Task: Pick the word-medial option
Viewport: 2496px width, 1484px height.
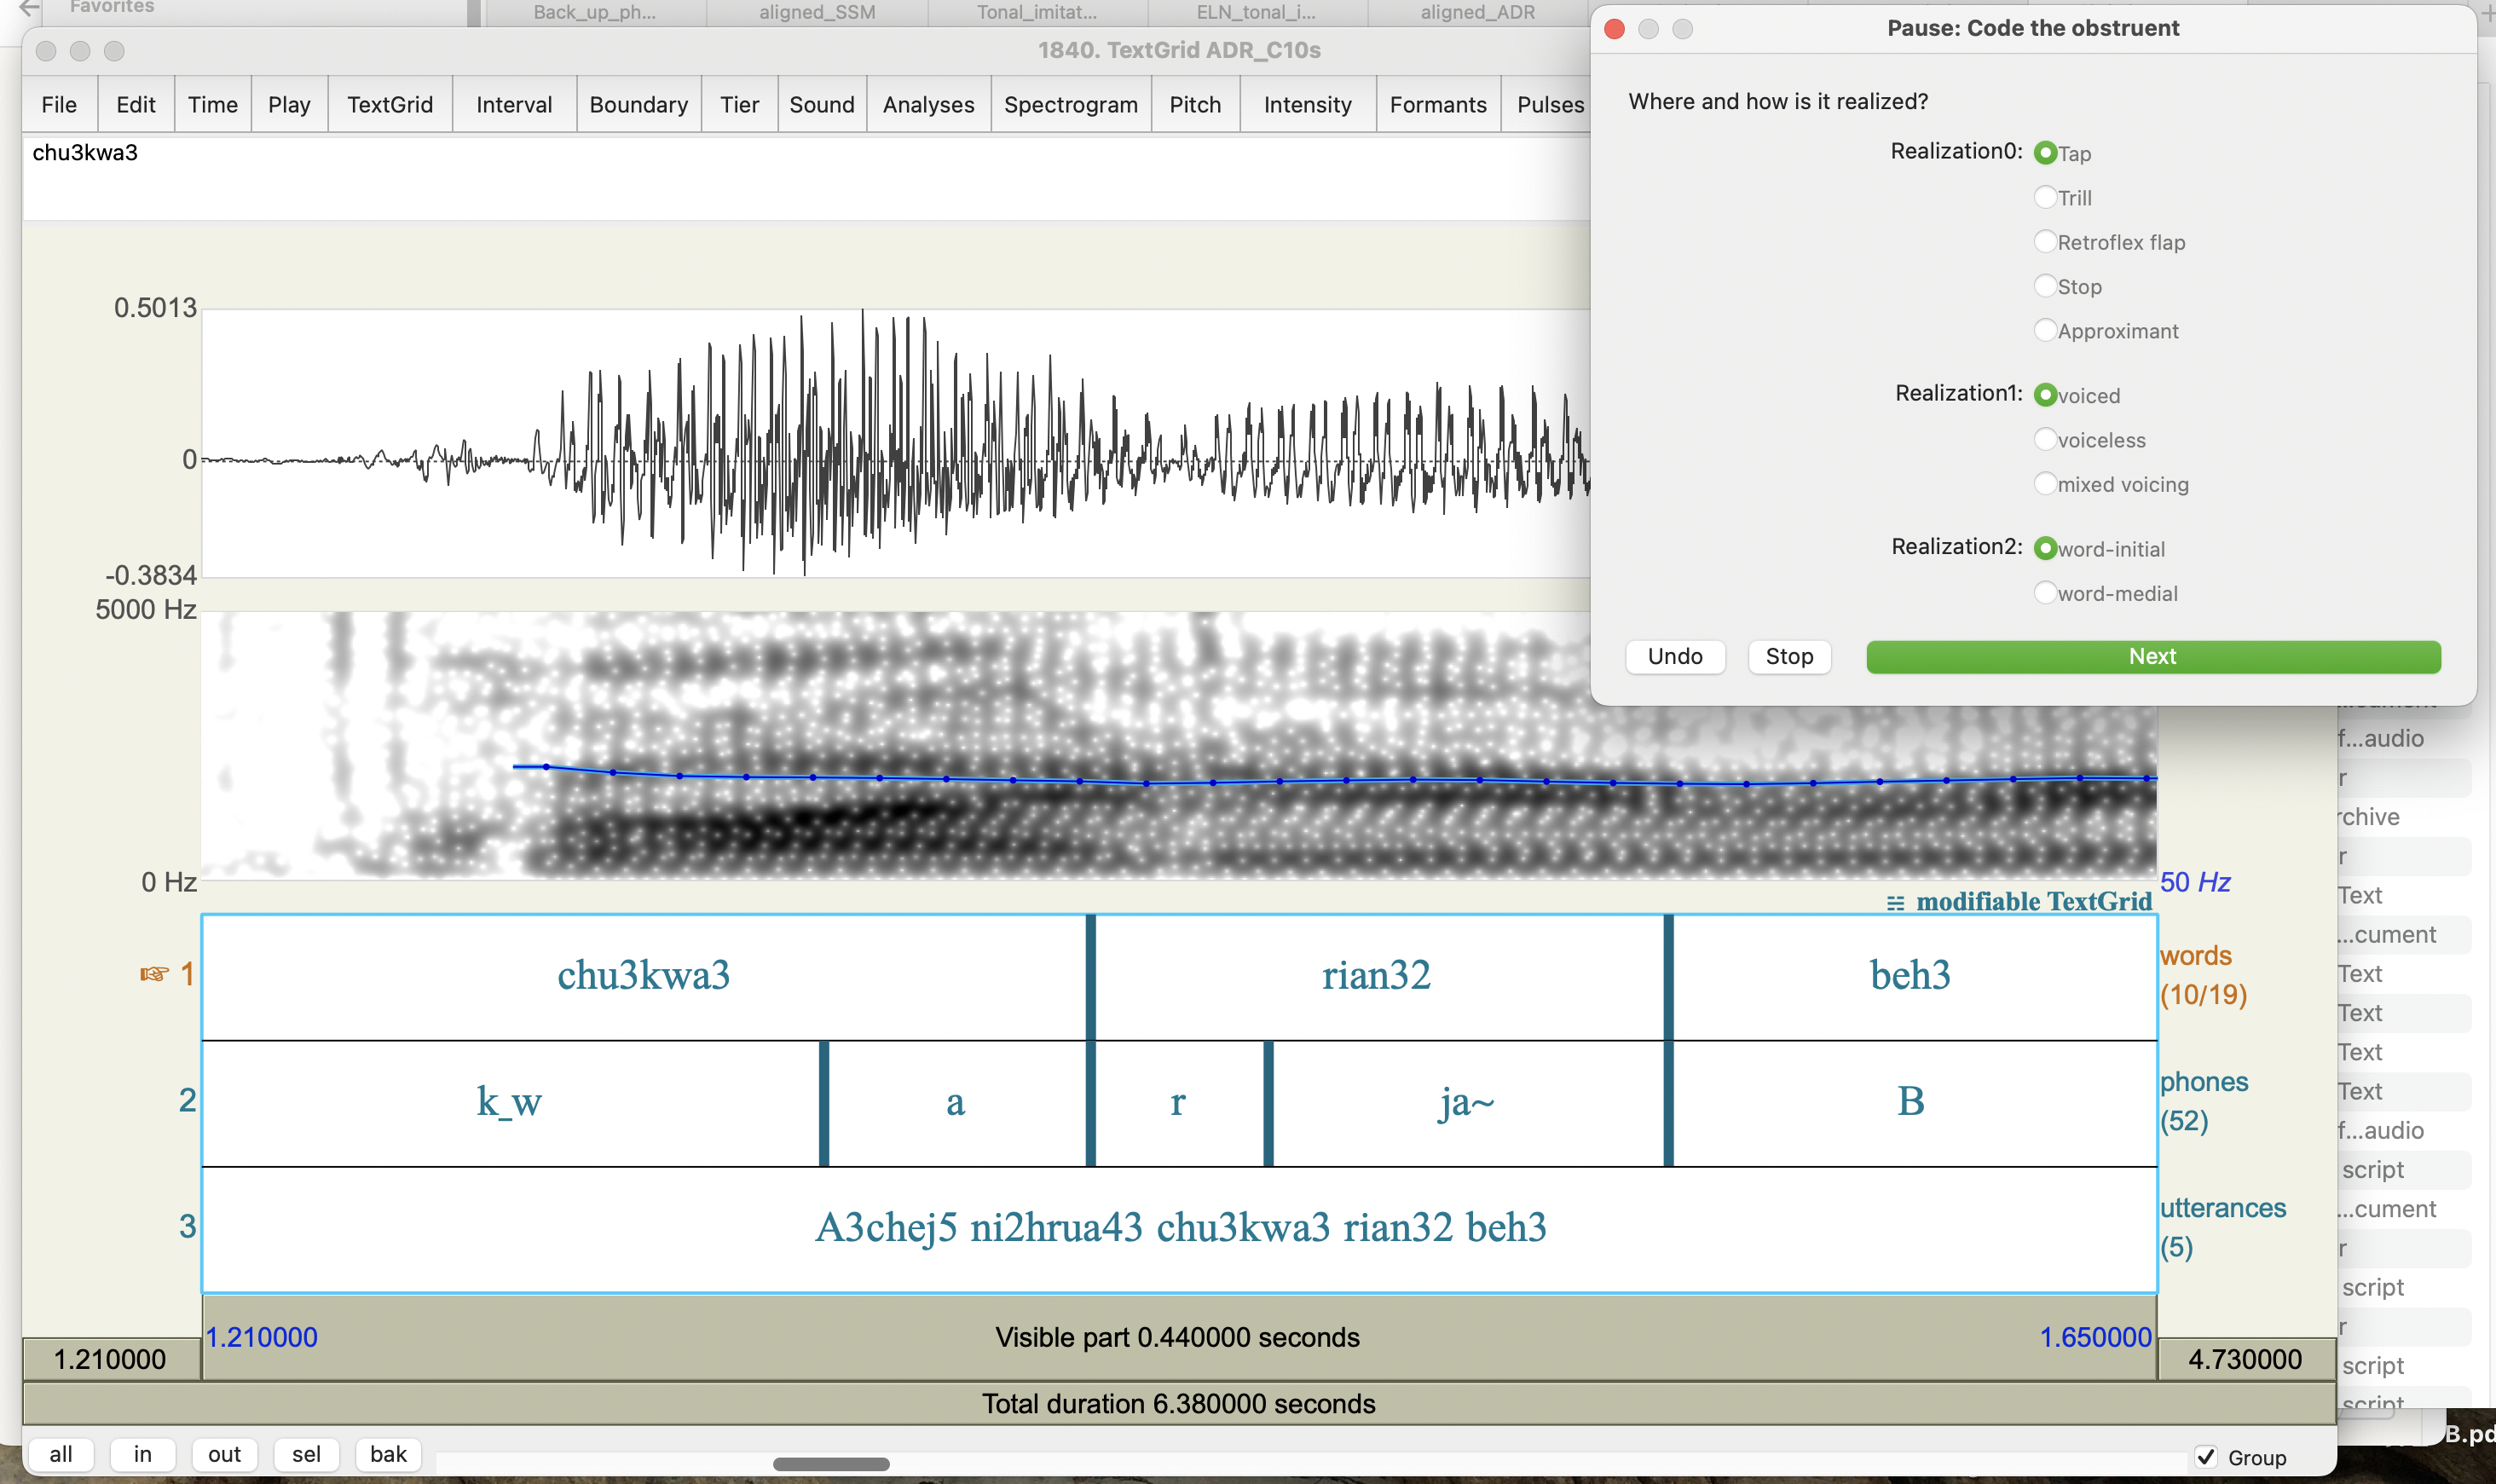Action: pos(2045,593)
